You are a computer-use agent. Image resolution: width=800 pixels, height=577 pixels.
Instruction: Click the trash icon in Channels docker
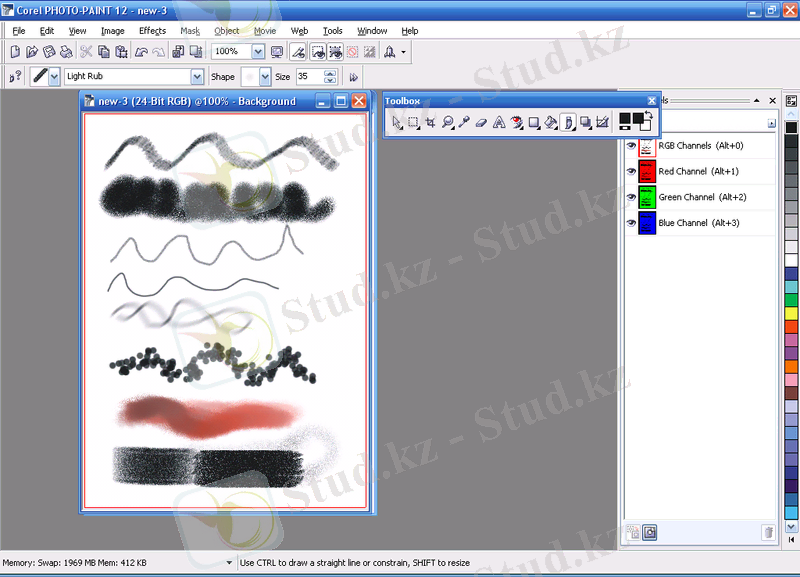(767, 533)
